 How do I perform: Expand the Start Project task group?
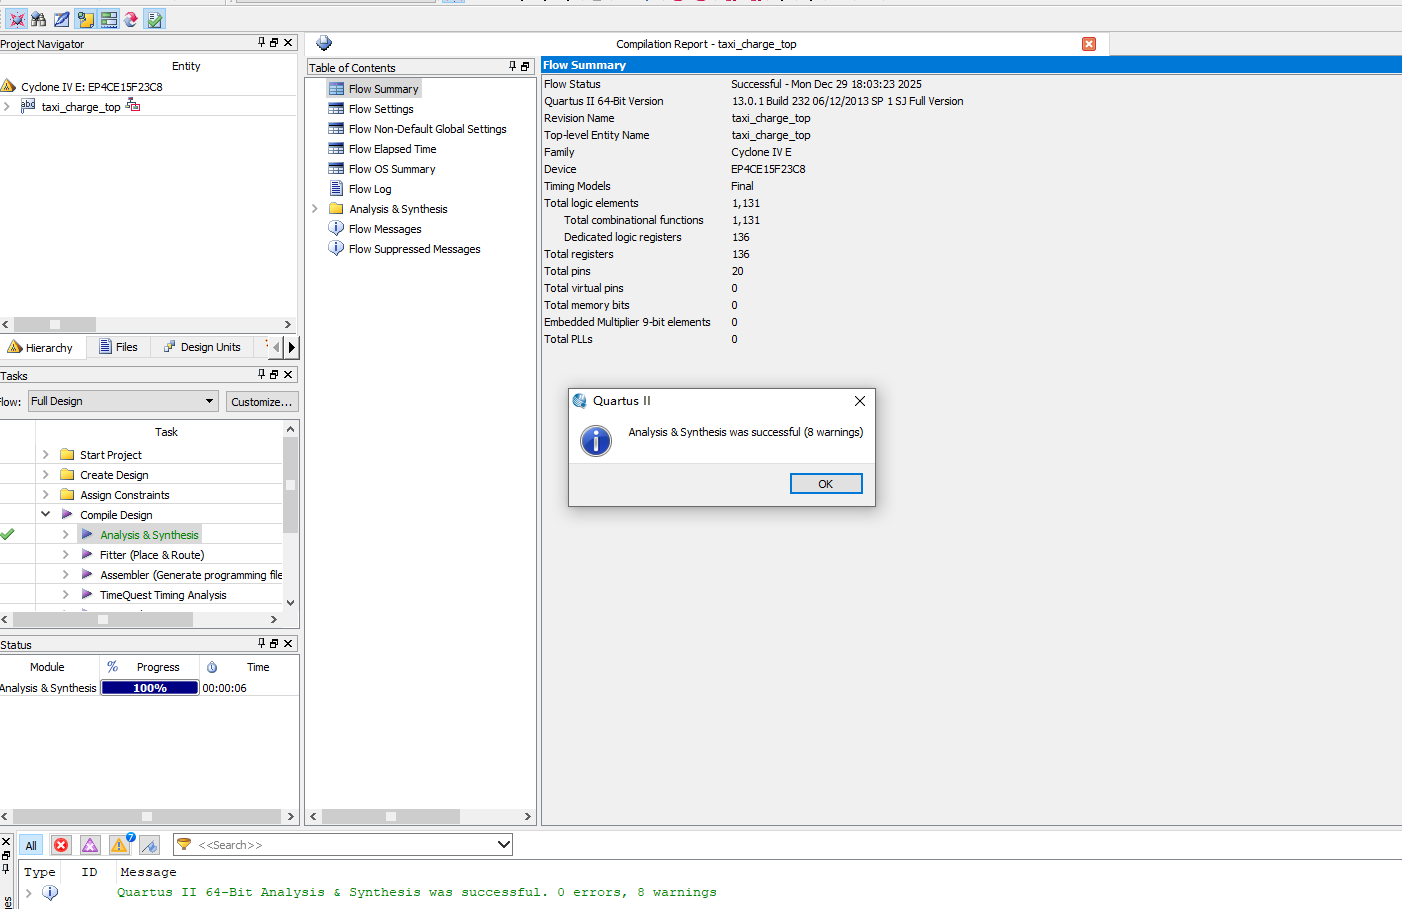(45, 454)
